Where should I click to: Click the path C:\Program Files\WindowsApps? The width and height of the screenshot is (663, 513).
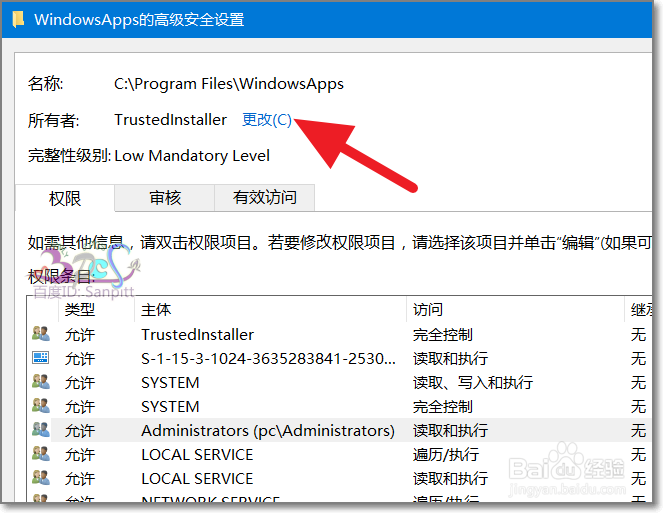[x=229, y=84]
